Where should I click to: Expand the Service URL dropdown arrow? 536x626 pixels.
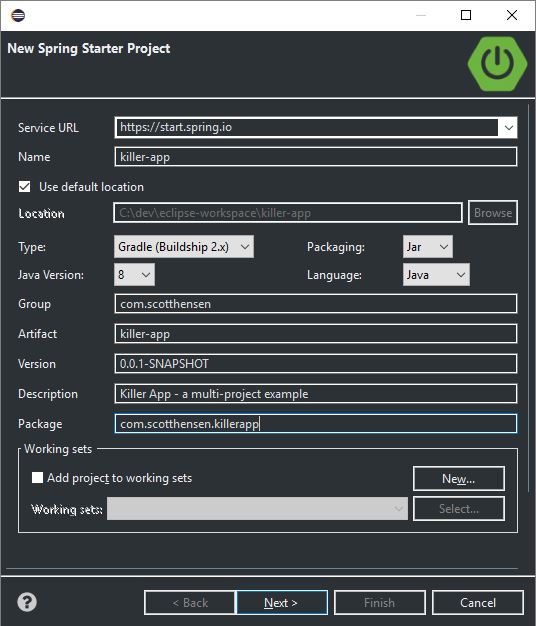pyautogui.click(x=508, y=128)
